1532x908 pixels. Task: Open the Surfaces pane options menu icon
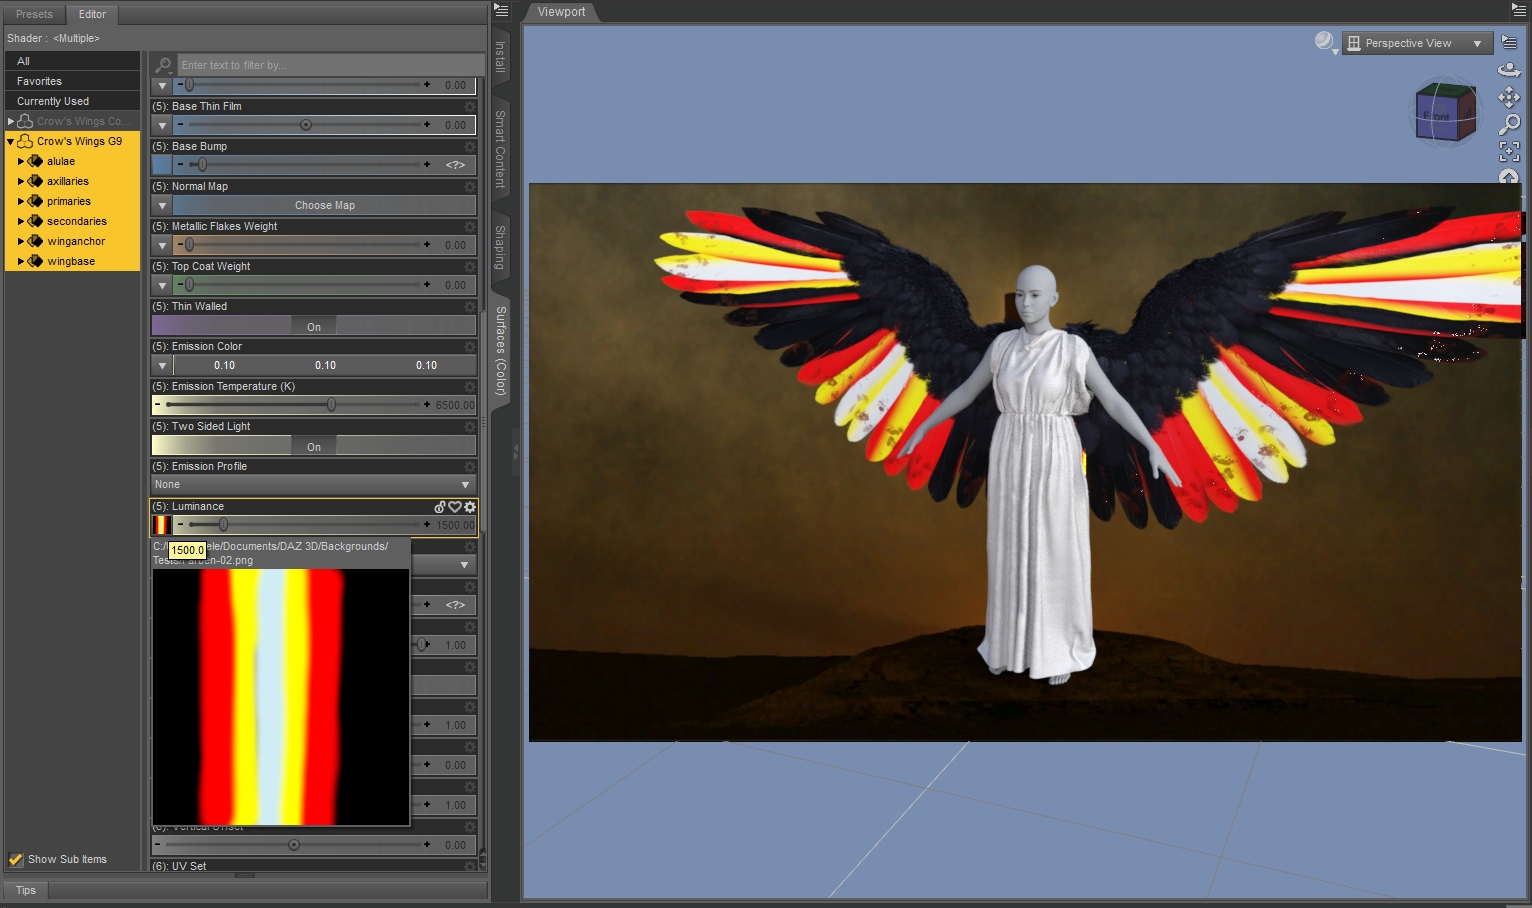coord(502,10)
